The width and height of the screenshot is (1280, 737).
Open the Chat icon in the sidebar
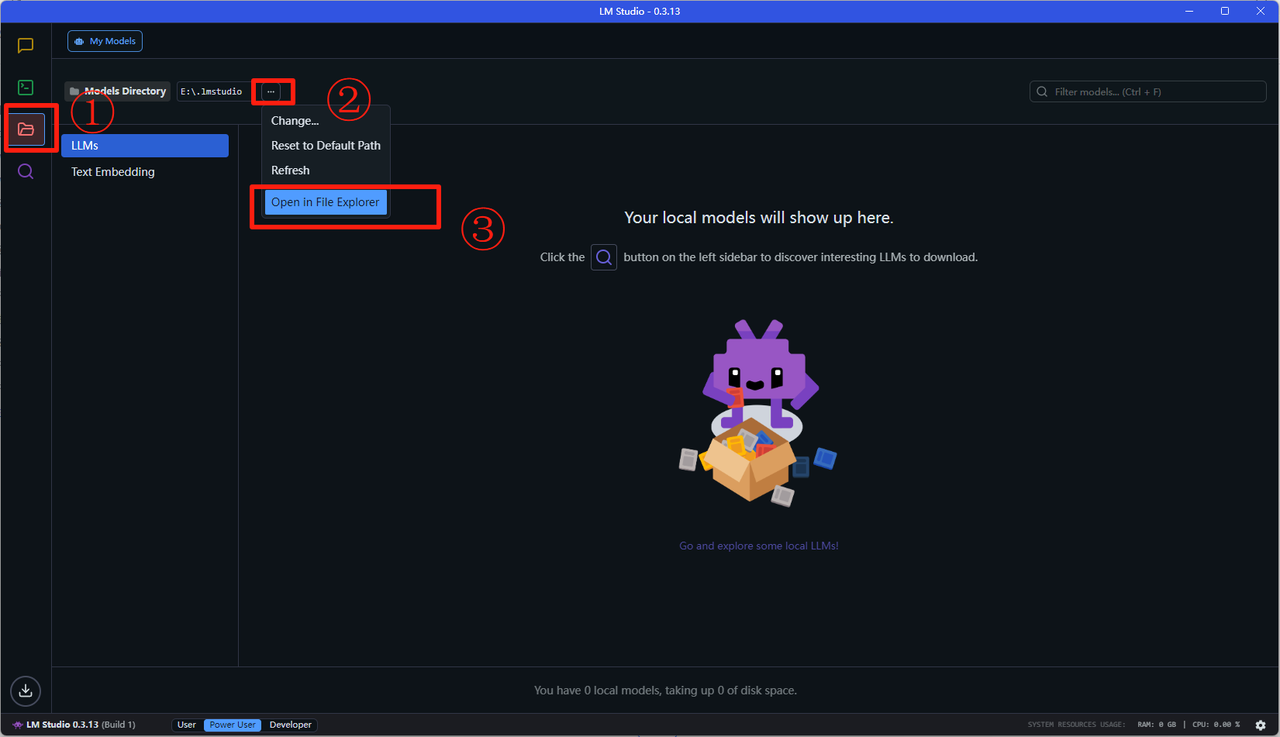(x=26, y=46)
